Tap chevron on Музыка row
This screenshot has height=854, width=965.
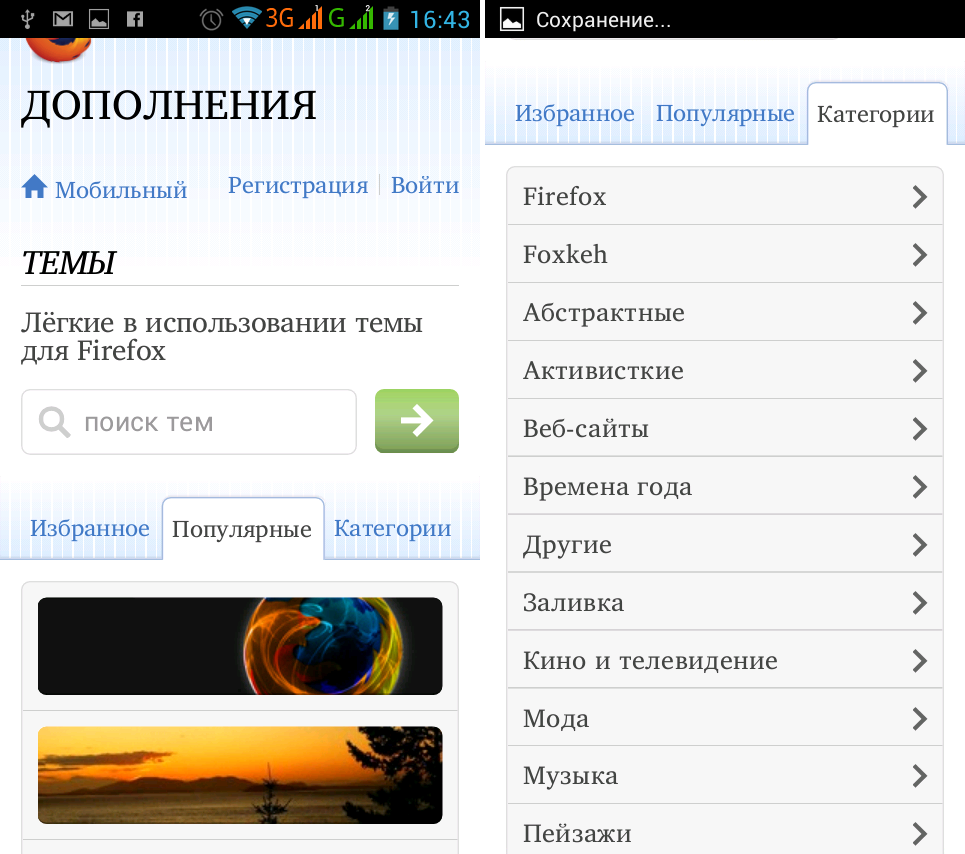pyautogui.click(x=919, y=776)
